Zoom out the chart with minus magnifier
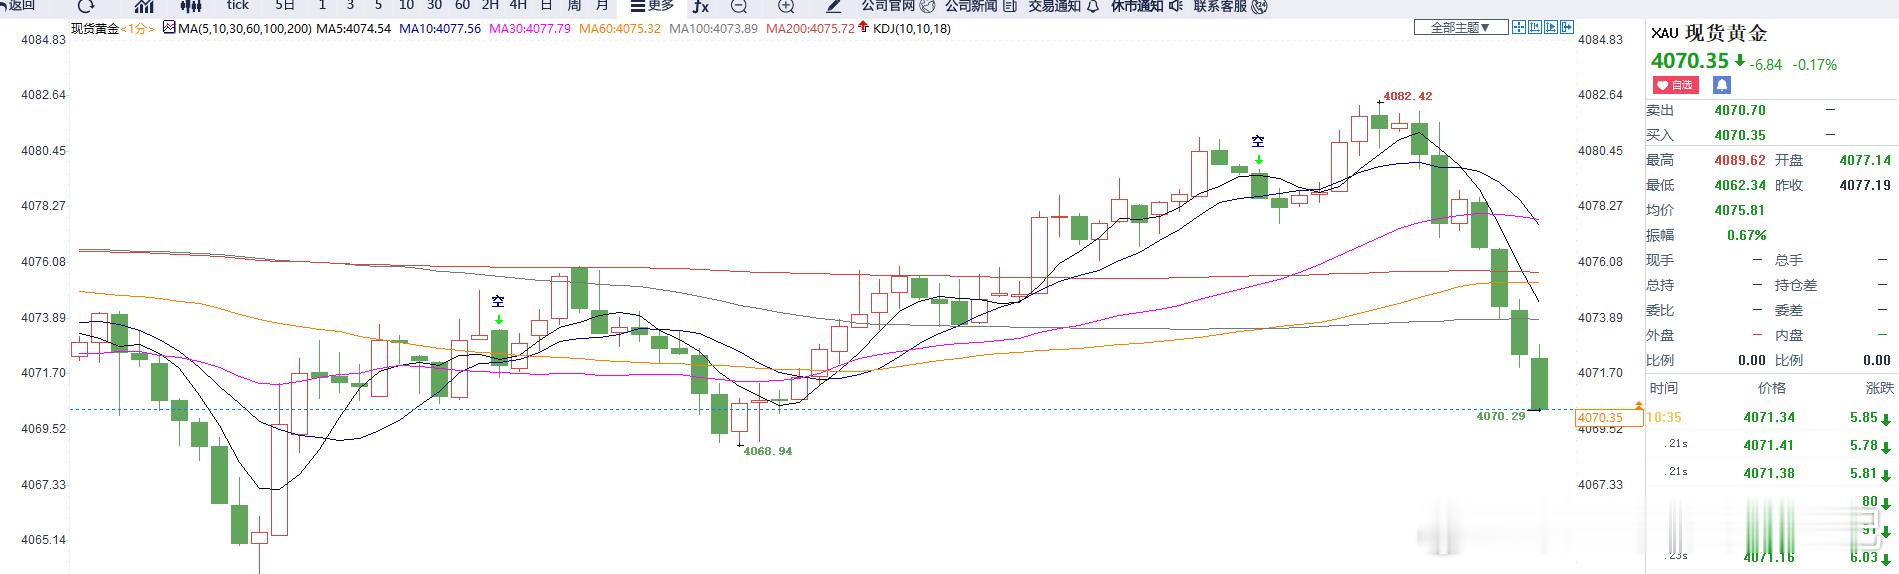 point(739,5)
